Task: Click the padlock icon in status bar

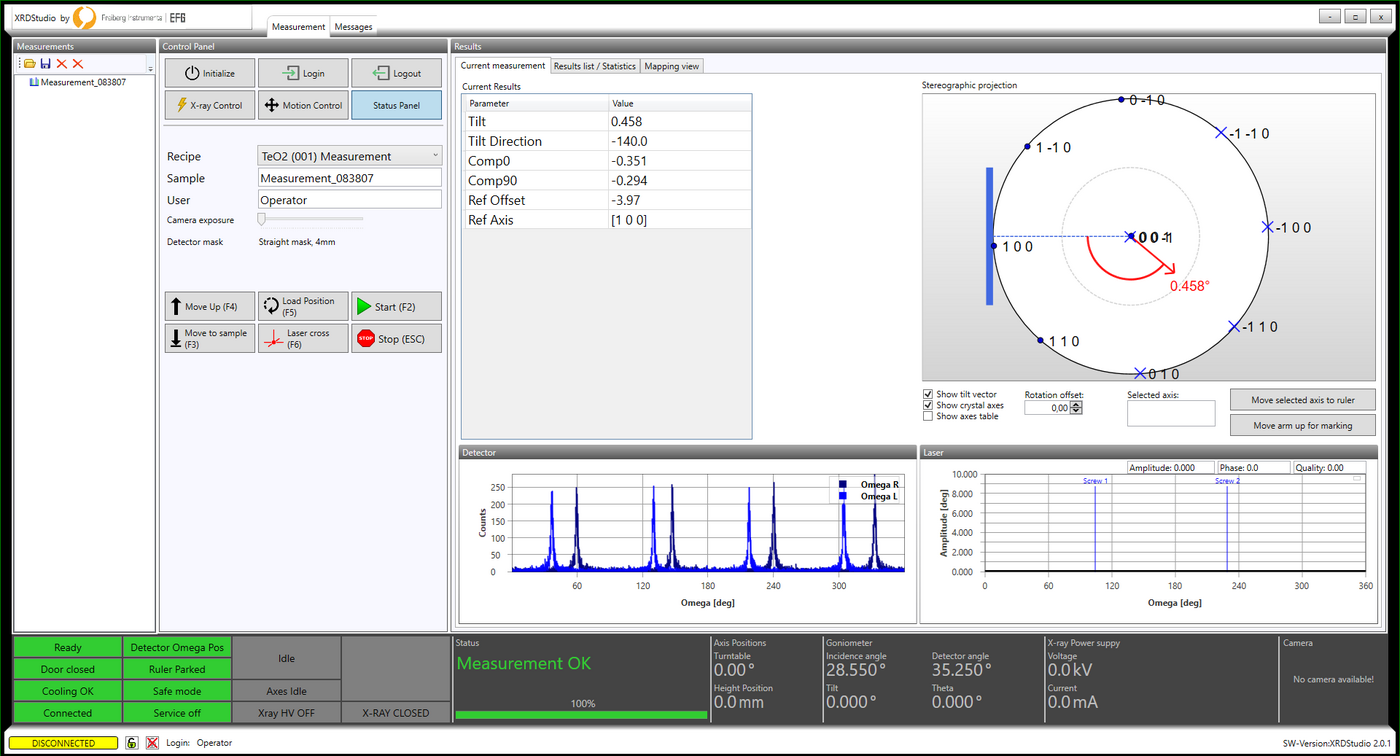Action: click(x=132, y=743)
